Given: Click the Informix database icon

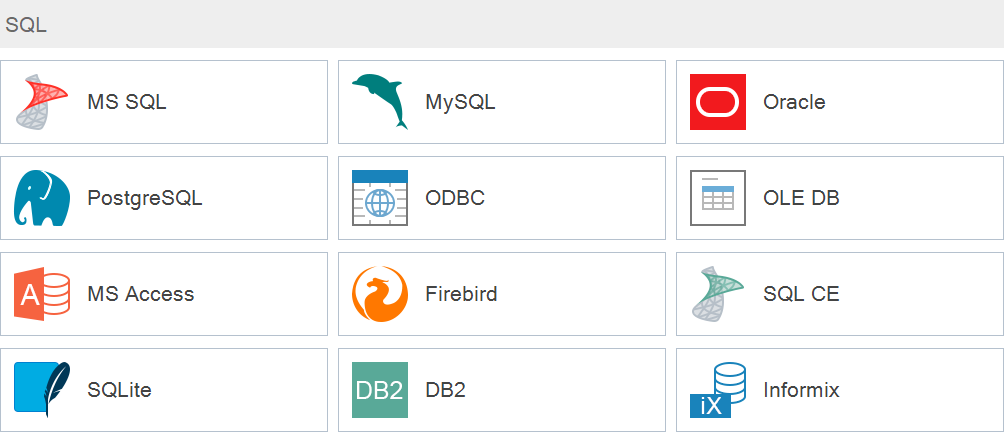Looking at the screenshot, I should click(x=718, y=390).
